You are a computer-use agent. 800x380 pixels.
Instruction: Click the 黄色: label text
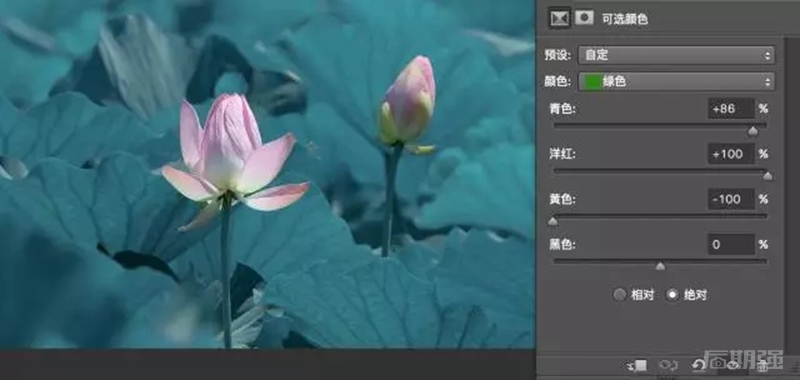(562, 199)
